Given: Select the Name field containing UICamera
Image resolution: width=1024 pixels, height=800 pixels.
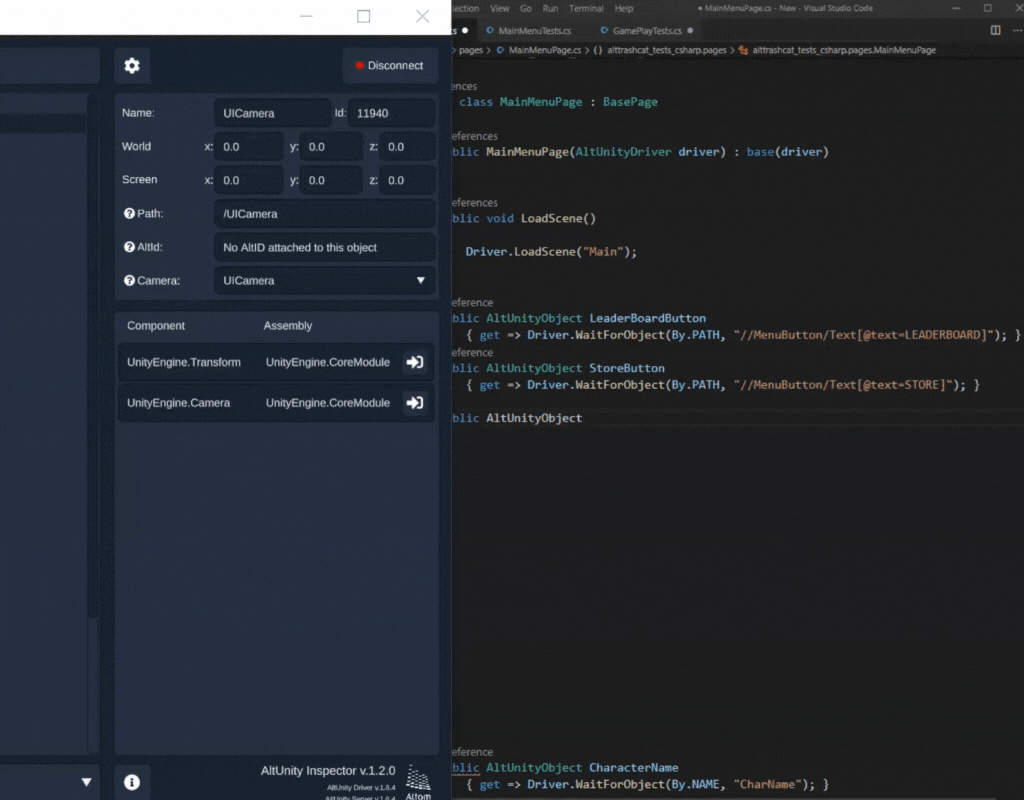Looking at the screenshot, I should [x=272, y=113].
